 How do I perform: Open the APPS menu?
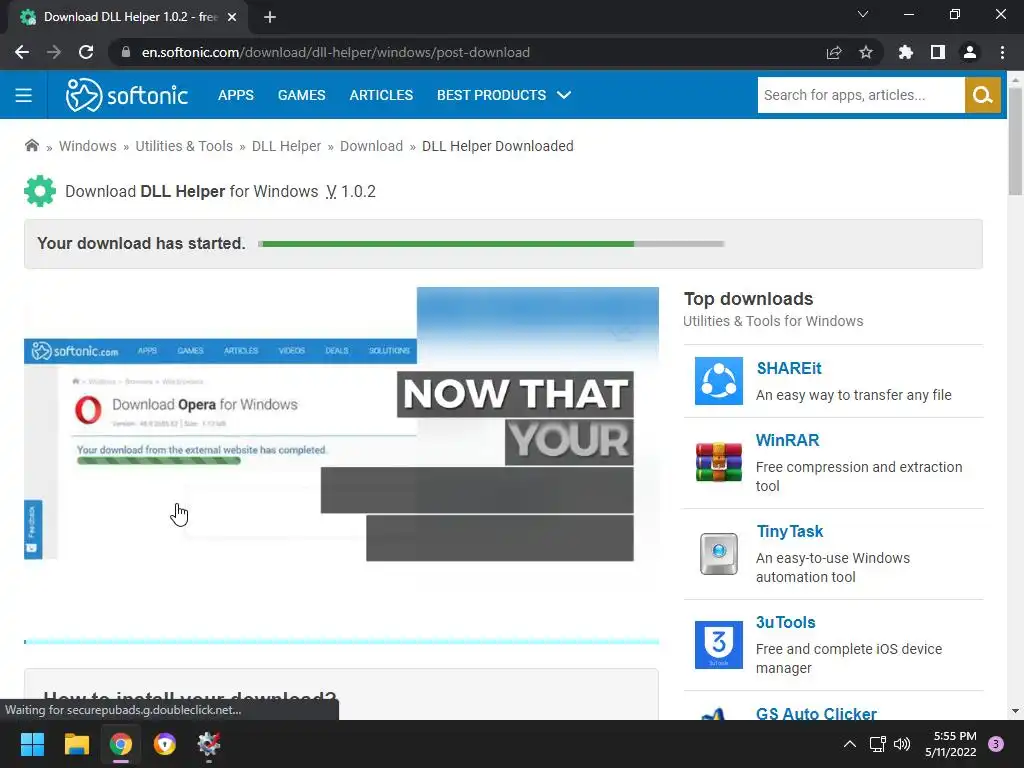[x=236, y=95]
